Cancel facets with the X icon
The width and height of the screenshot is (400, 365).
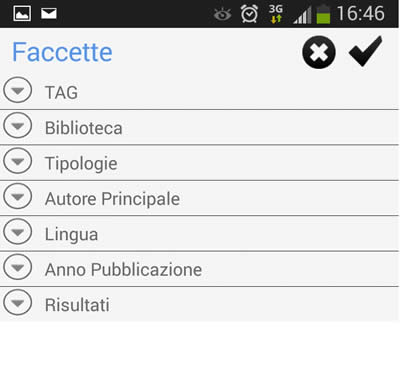pos(319,52)
